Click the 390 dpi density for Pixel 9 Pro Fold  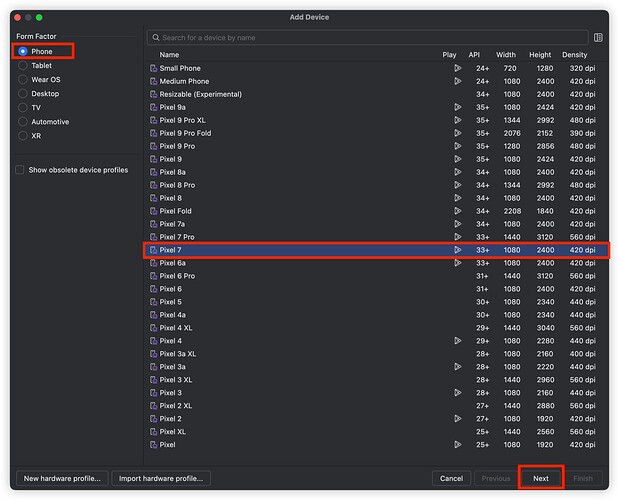pyautogui.click(x=582, y=133)
